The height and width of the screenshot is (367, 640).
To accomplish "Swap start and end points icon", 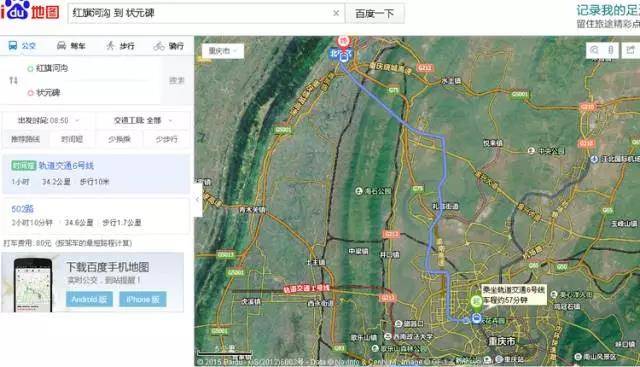I will click(x=13, y=80).
